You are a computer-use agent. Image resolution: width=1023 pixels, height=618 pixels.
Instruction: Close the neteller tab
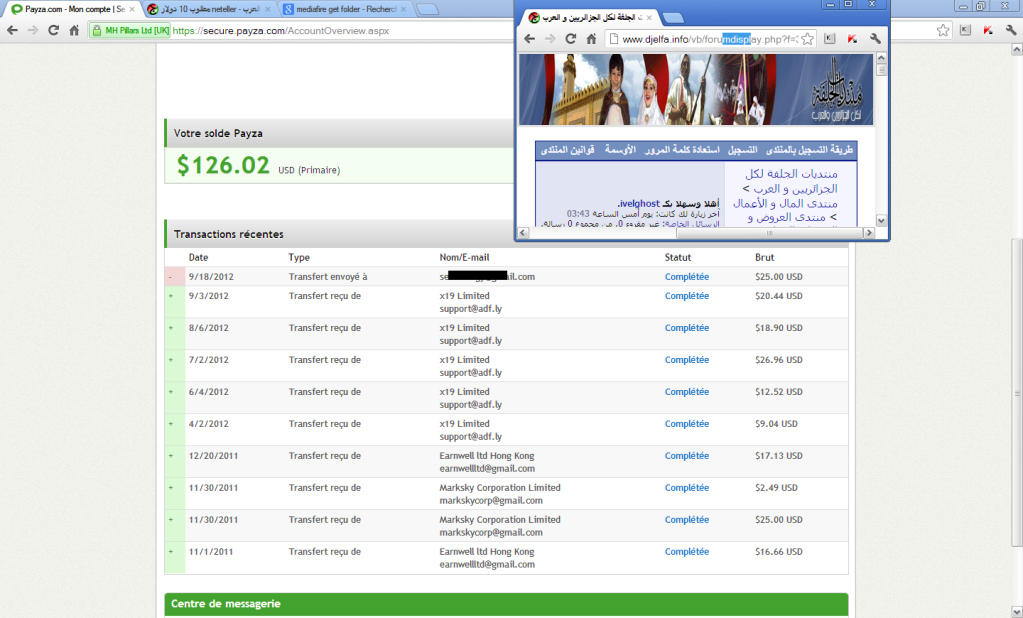point(267,9)
